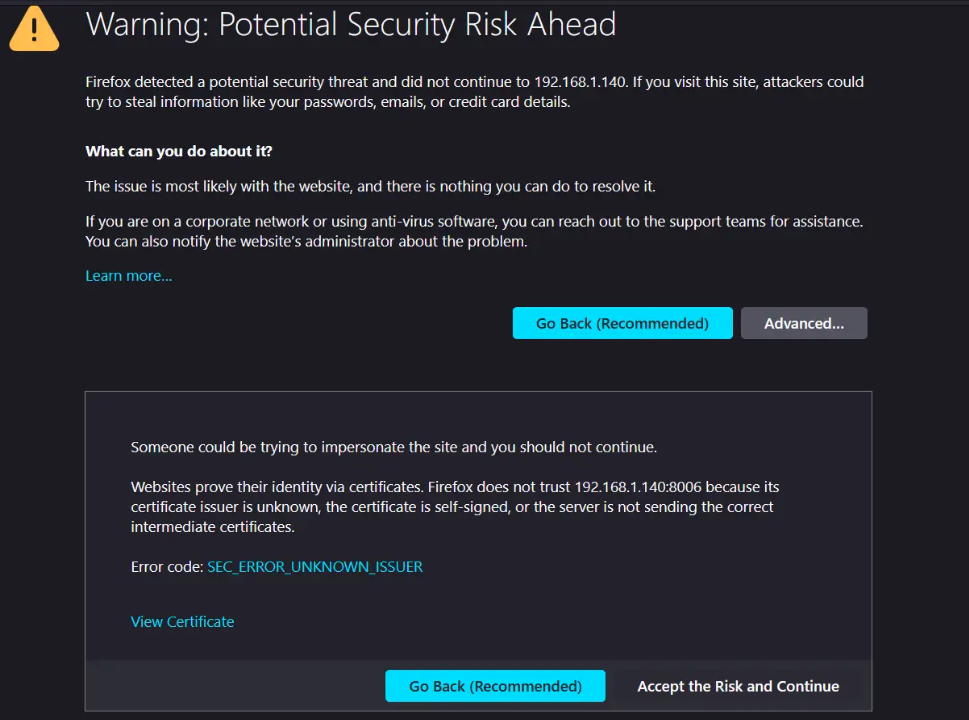Open the View Certificate link

(x=182, y=622)
